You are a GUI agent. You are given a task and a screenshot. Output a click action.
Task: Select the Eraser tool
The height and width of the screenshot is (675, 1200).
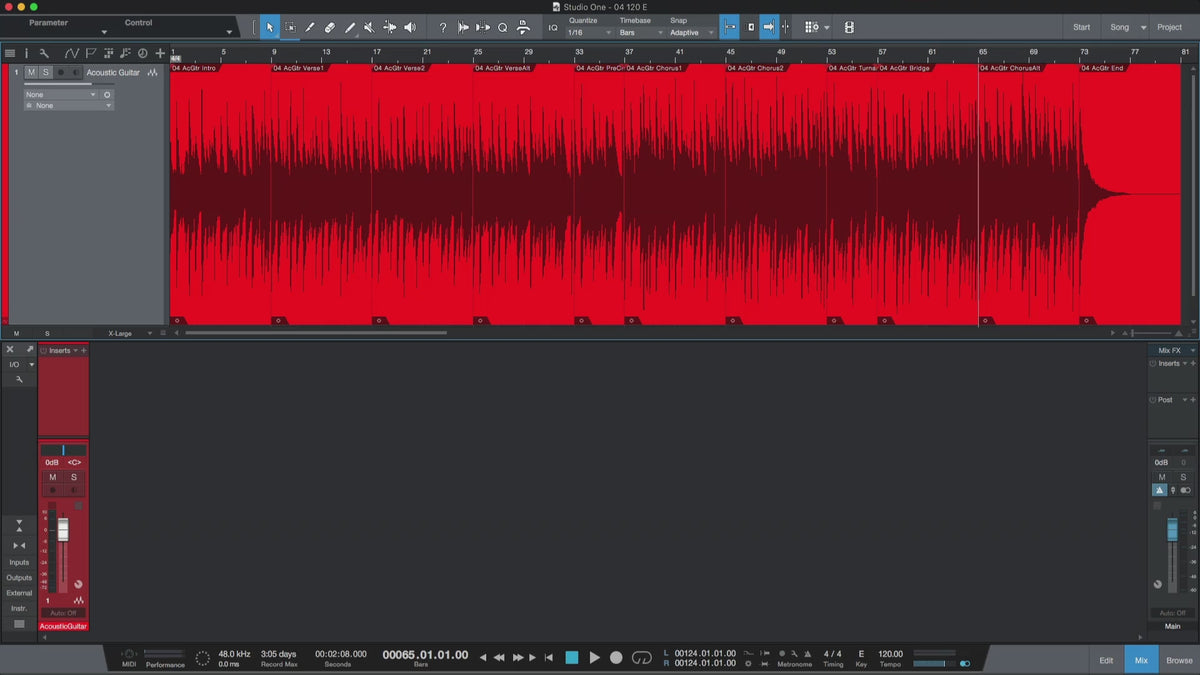pyautogui.click(x=330, y=27)
